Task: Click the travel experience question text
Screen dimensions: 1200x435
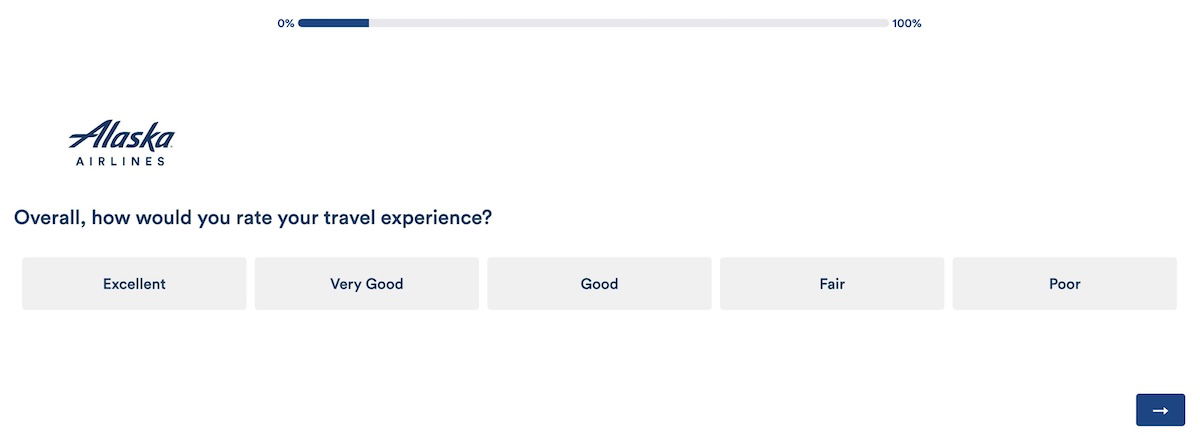Action: (x=253, y=217)
